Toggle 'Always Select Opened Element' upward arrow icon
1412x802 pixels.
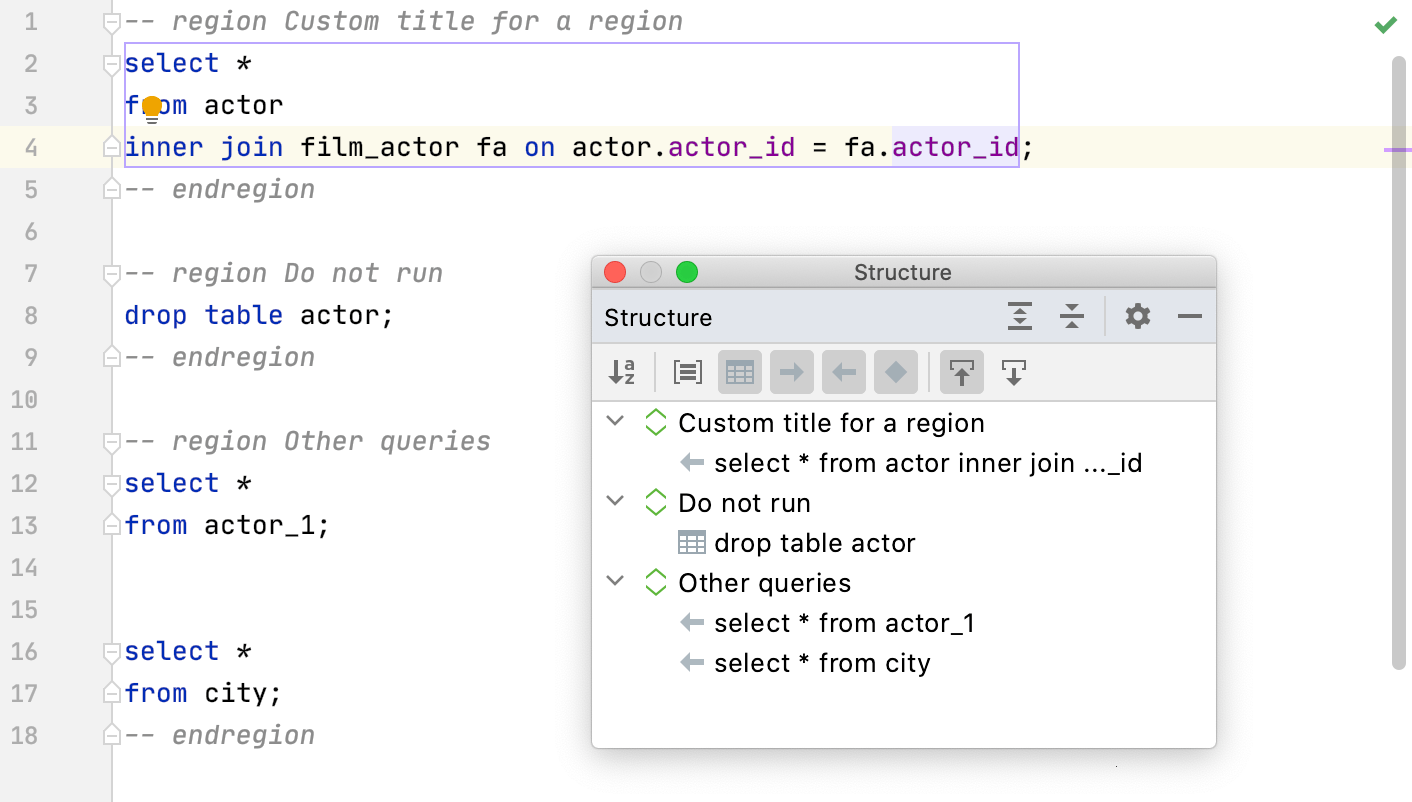point(961,372)
